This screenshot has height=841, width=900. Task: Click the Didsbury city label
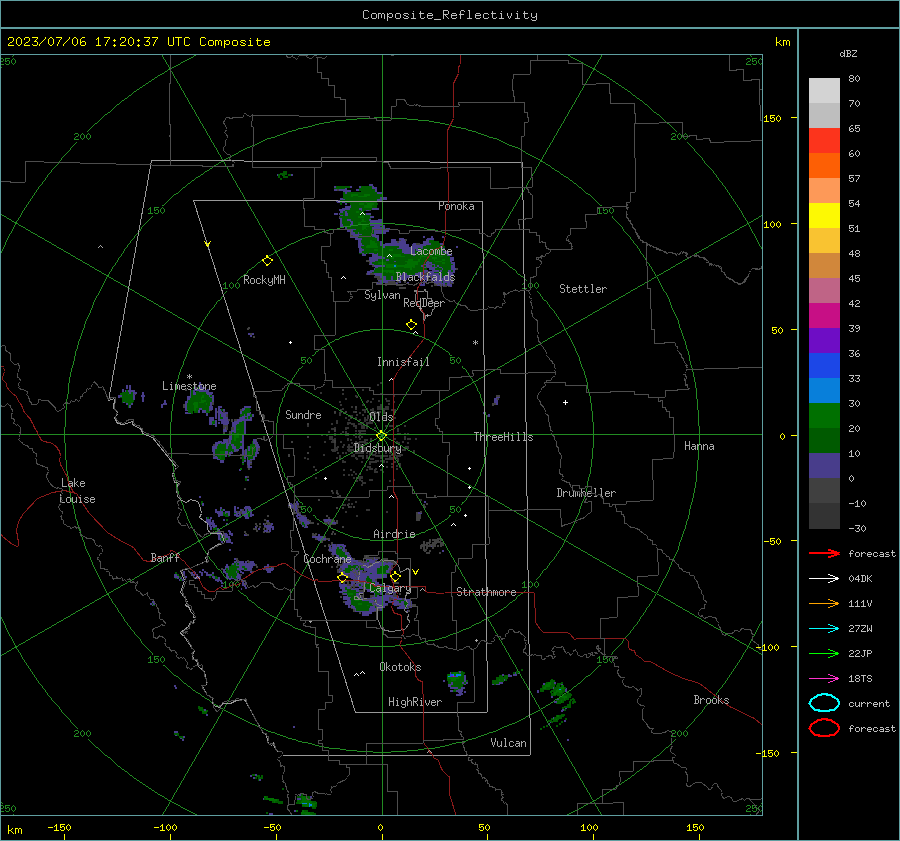378,448
